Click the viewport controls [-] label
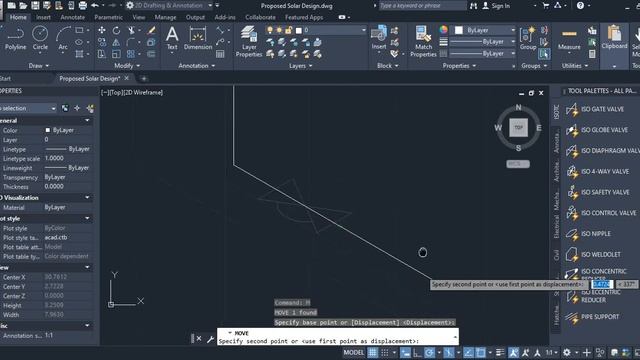 (105, 93)
